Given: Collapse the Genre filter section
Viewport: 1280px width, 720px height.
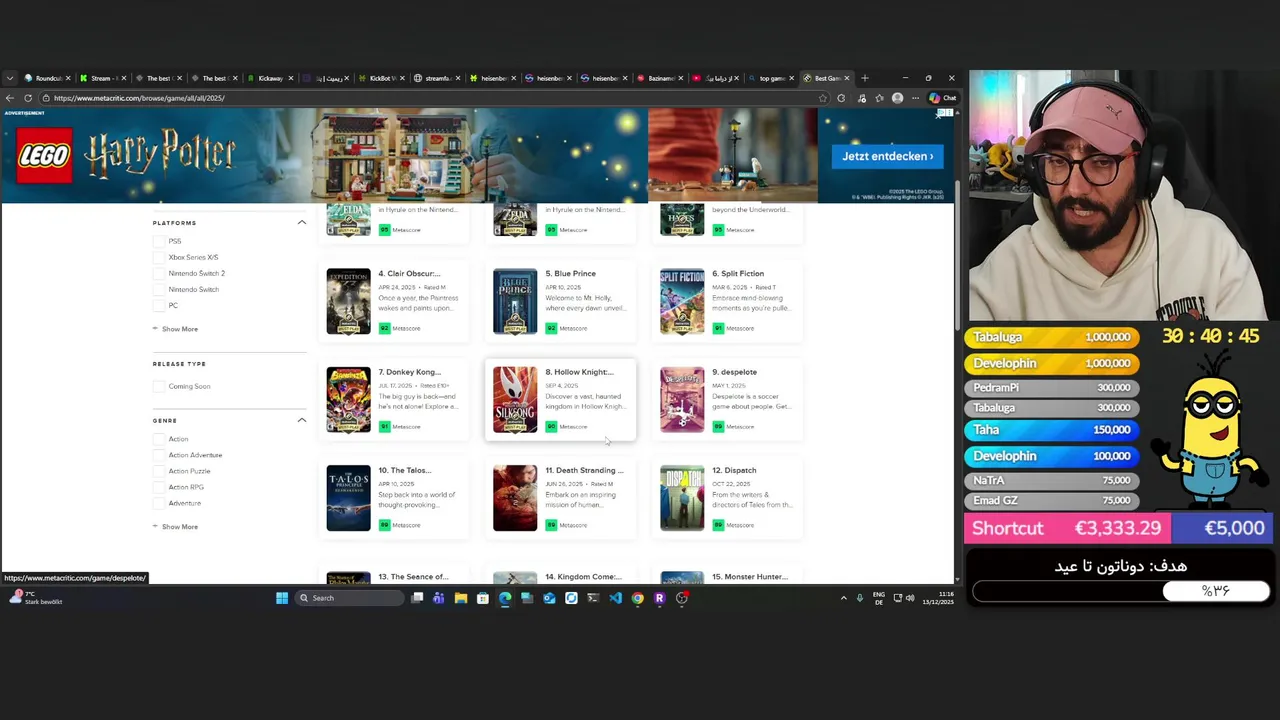Looking at the screenshot, I should (x=301, y=420).
